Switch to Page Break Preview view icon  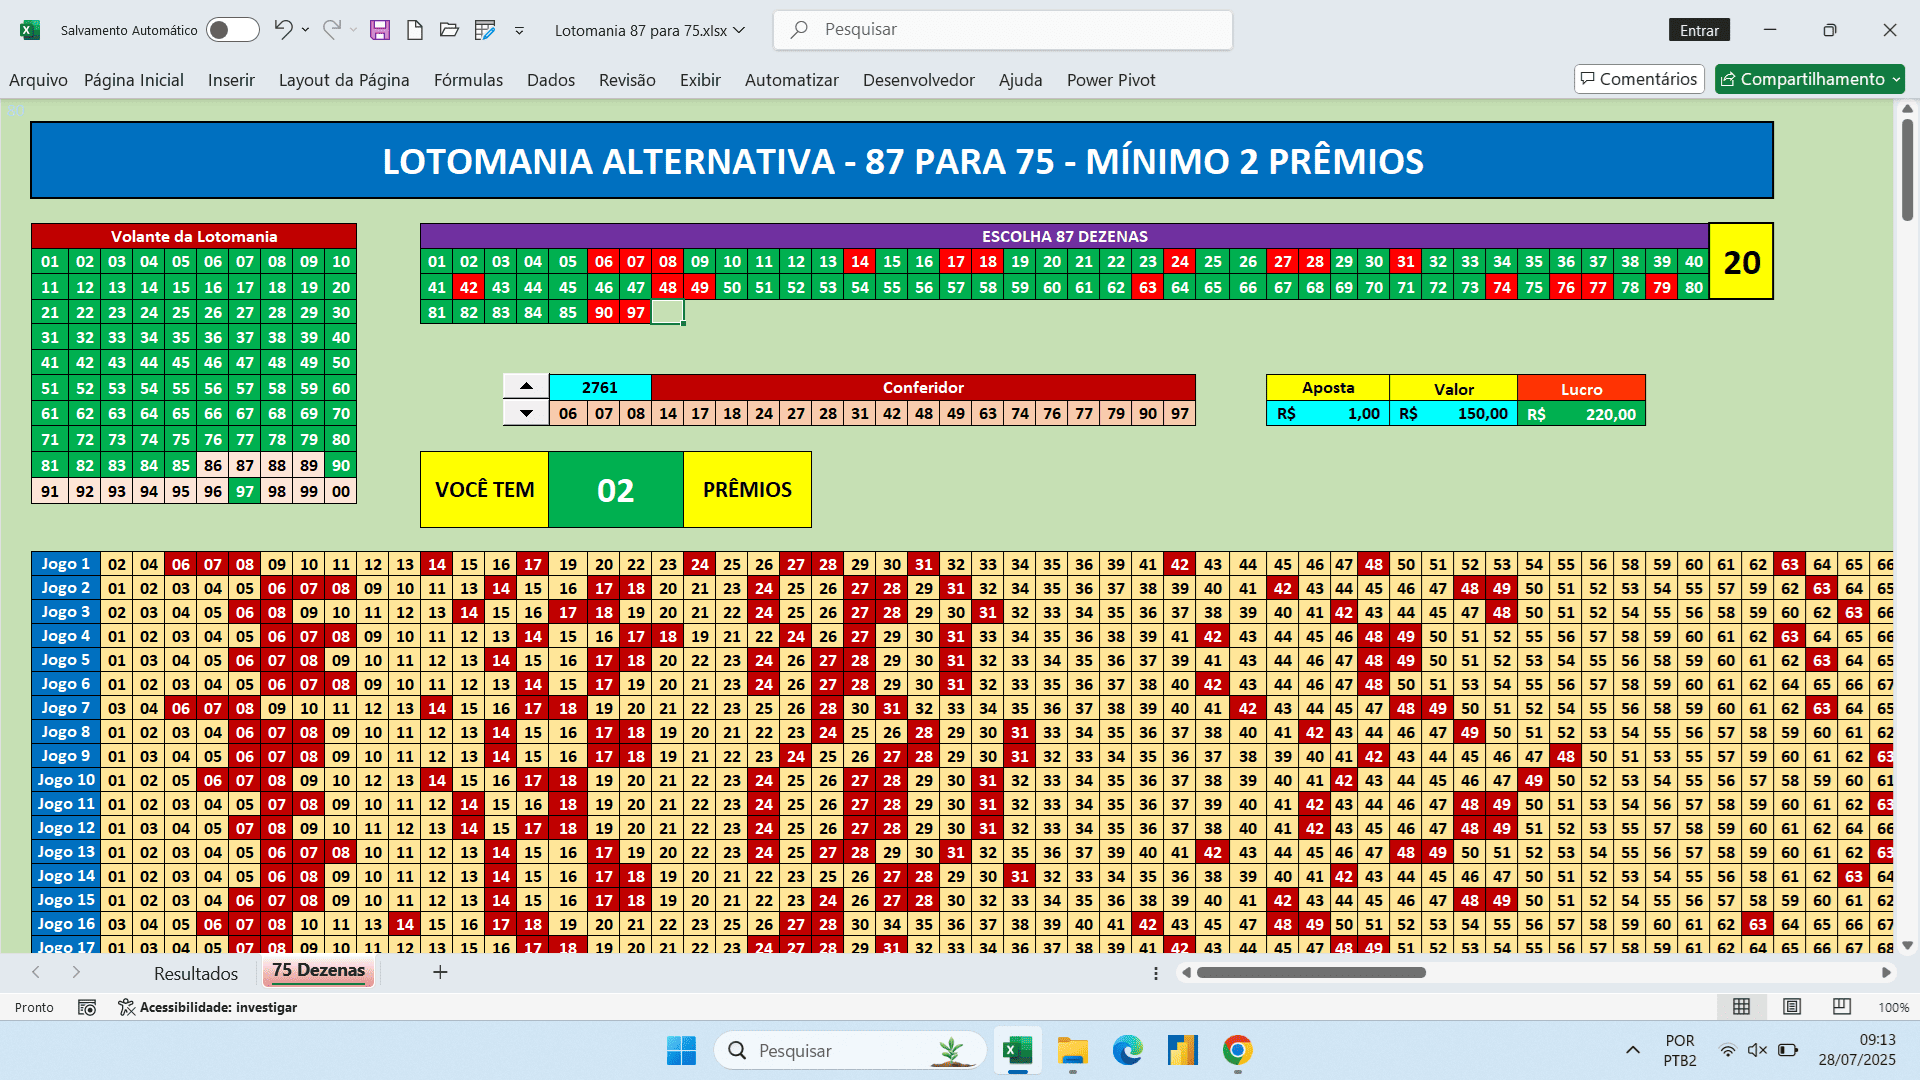(1841, 1006)
